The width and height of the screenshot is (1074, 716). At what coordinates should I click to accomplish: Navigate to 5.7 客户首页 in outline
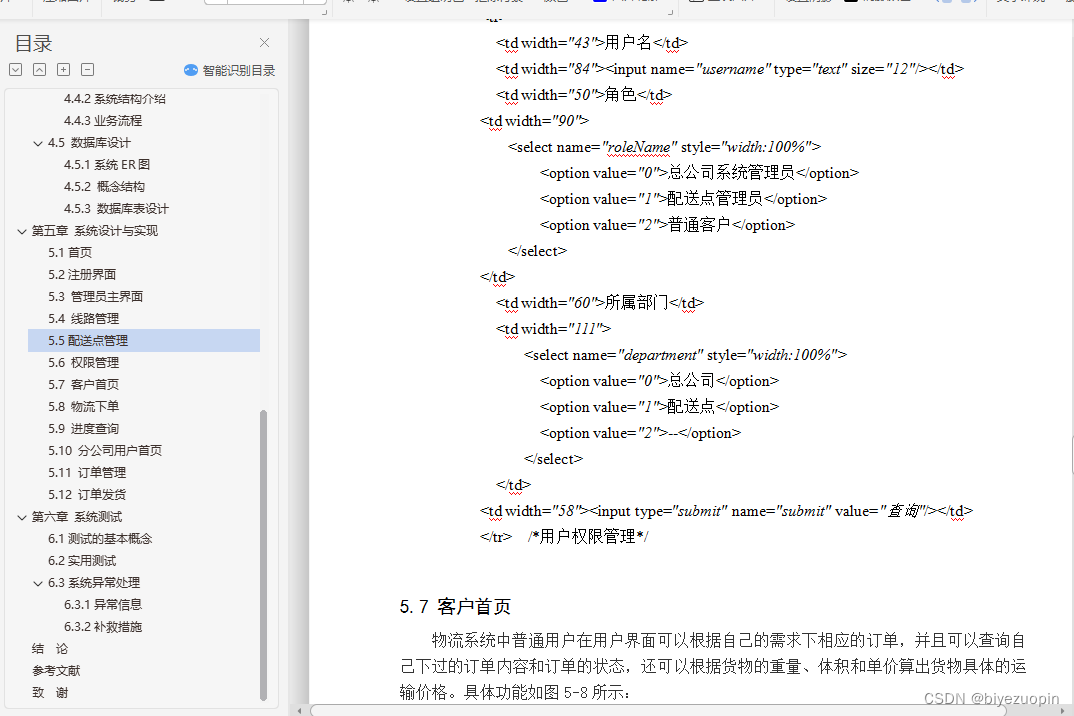(84, 384)
